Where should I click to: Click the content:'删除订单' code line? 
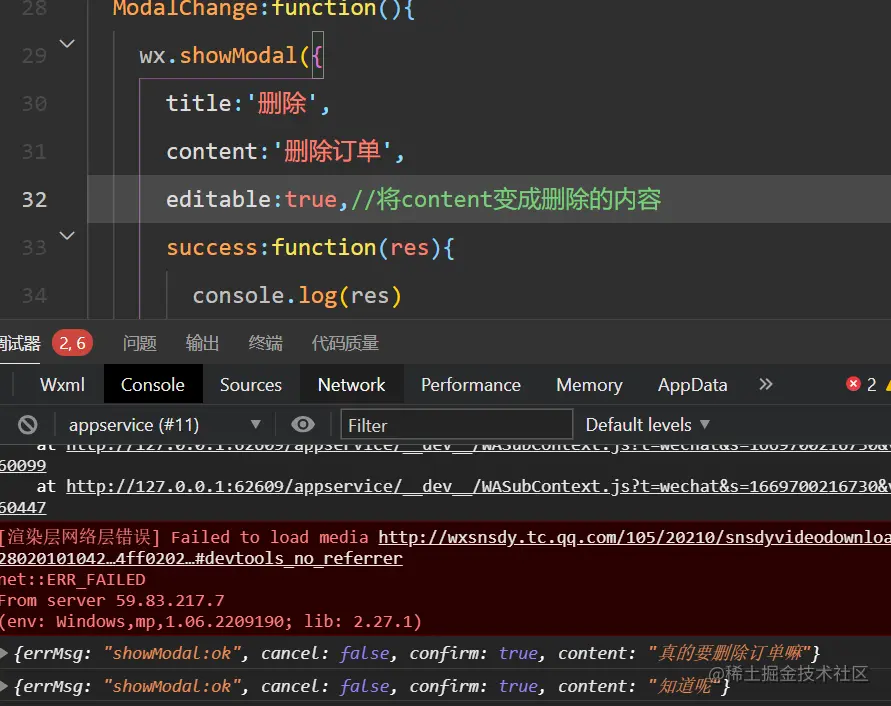pos(285,151)
